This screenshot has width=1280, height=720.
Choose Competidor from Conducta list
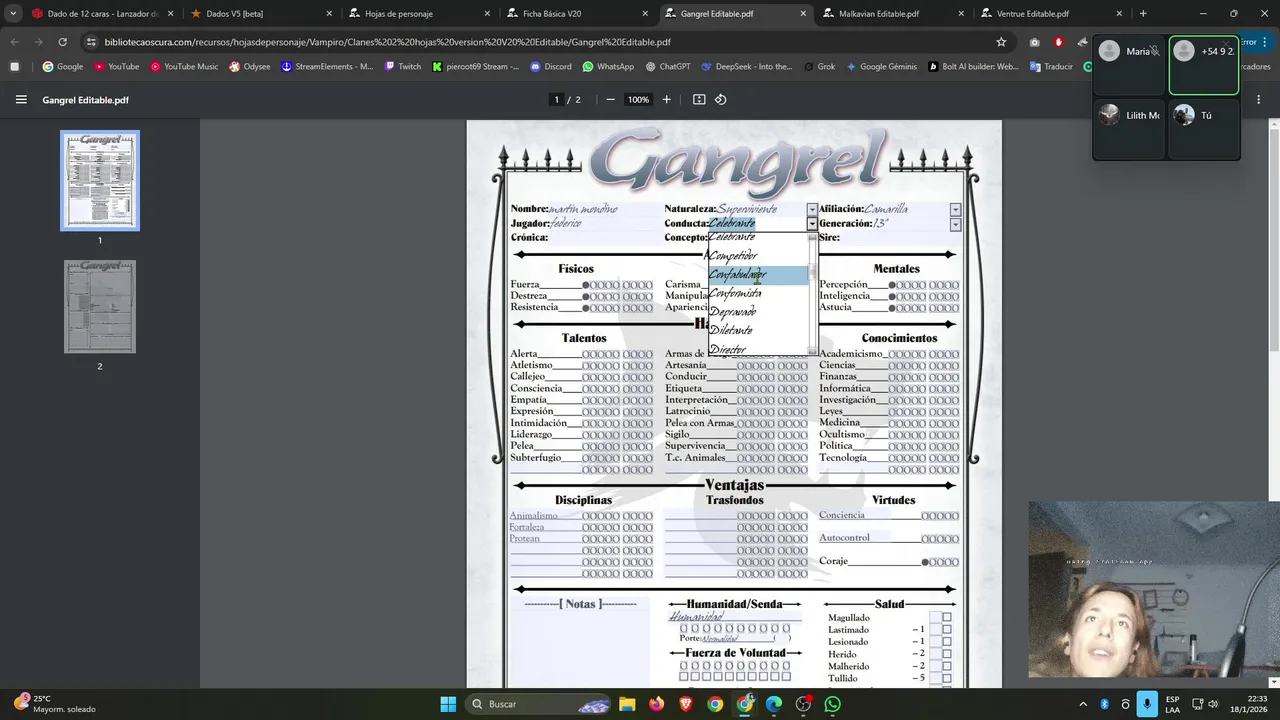click(758, 256)
